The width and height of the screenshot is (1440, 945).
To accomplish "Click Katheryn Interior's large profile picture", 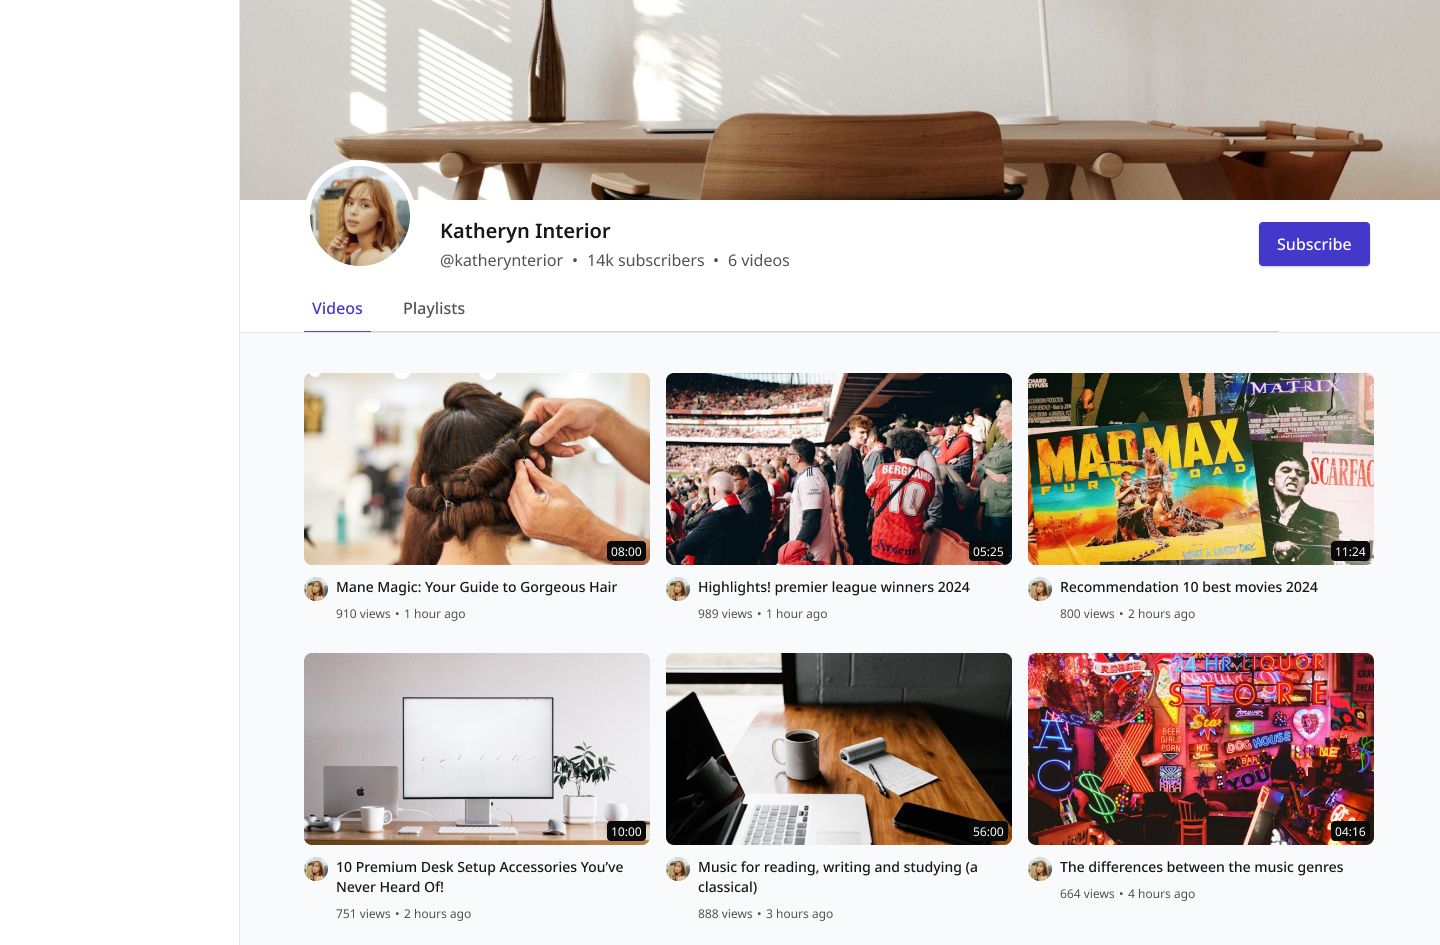I will 360,215.
